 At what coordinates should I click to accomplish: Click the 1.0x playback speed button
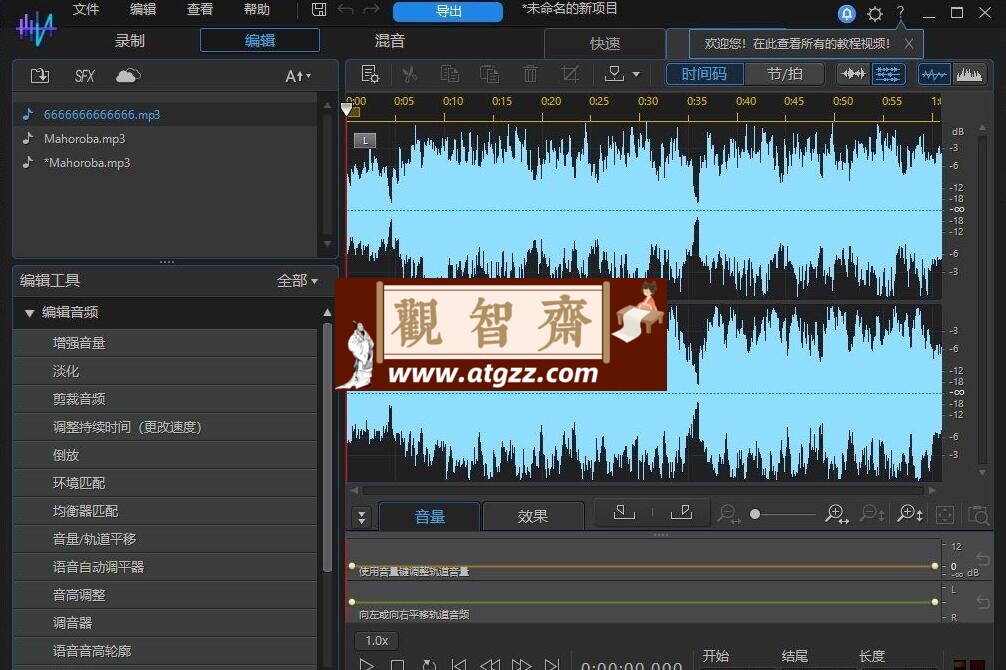pyautogui.click(x=377, y=640)
